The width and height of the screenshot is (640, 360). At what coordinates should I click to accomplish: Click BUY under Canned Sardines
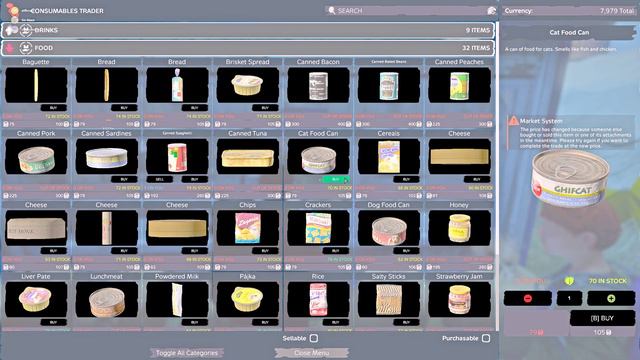[x=124, y=179]
